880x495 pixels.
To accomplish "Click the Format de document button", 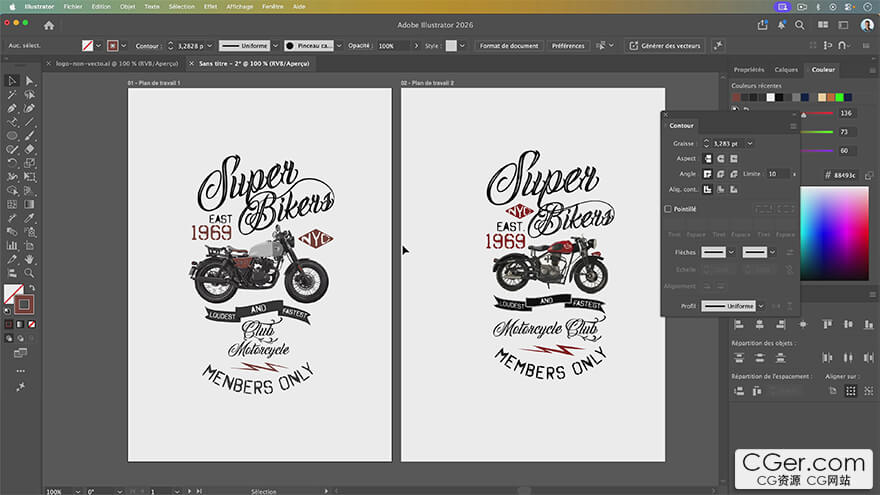I will tap(508, 45).
